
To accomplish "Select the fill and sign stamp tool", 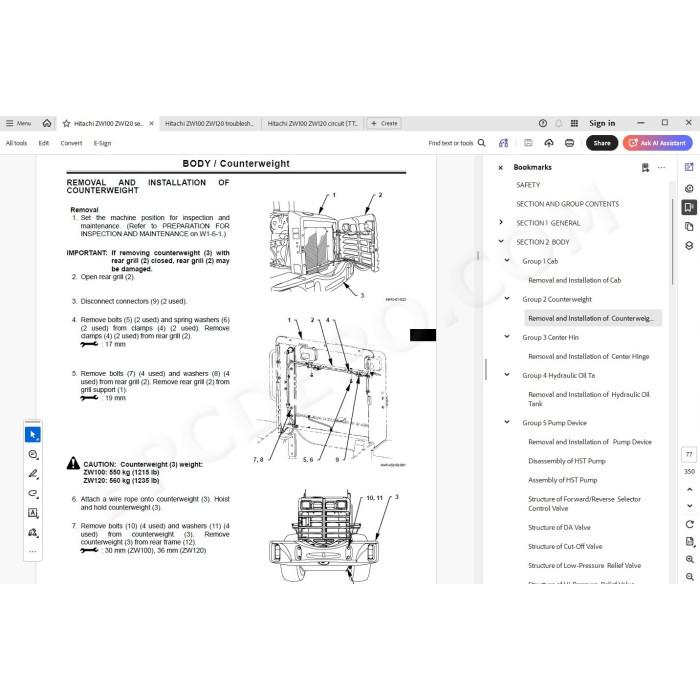I will click(x=33, y=533).
